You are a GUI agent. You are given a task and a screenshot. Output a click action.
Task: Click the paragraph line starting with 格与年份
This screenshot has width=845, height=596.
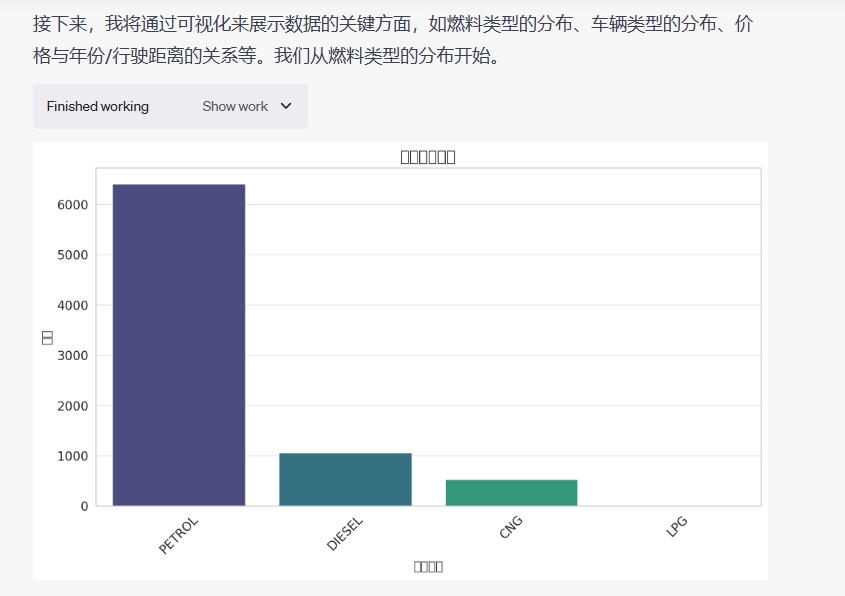point(268,56)
